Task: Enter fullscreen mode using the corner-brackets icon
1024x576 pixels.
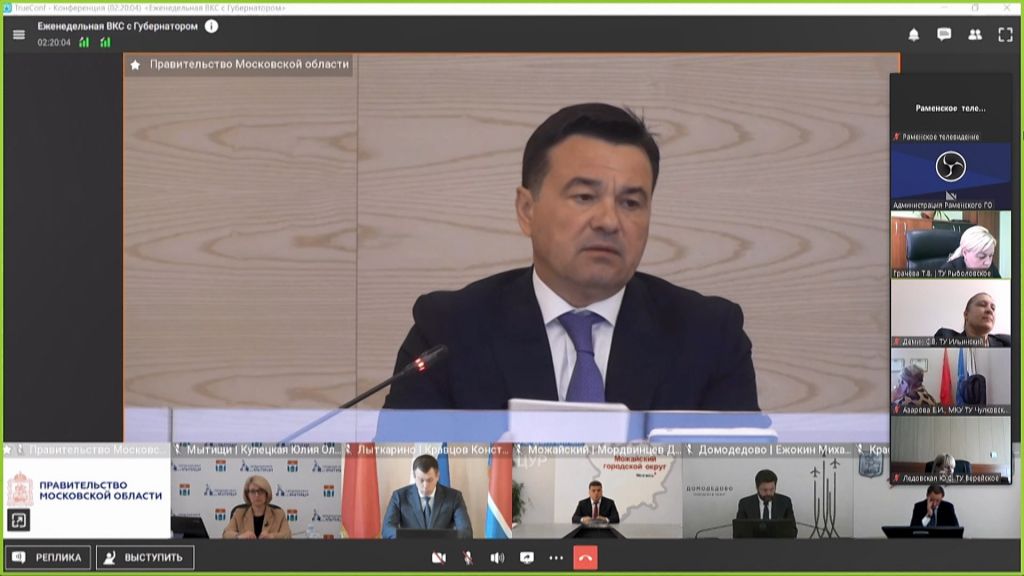Action: [1005, 35]
